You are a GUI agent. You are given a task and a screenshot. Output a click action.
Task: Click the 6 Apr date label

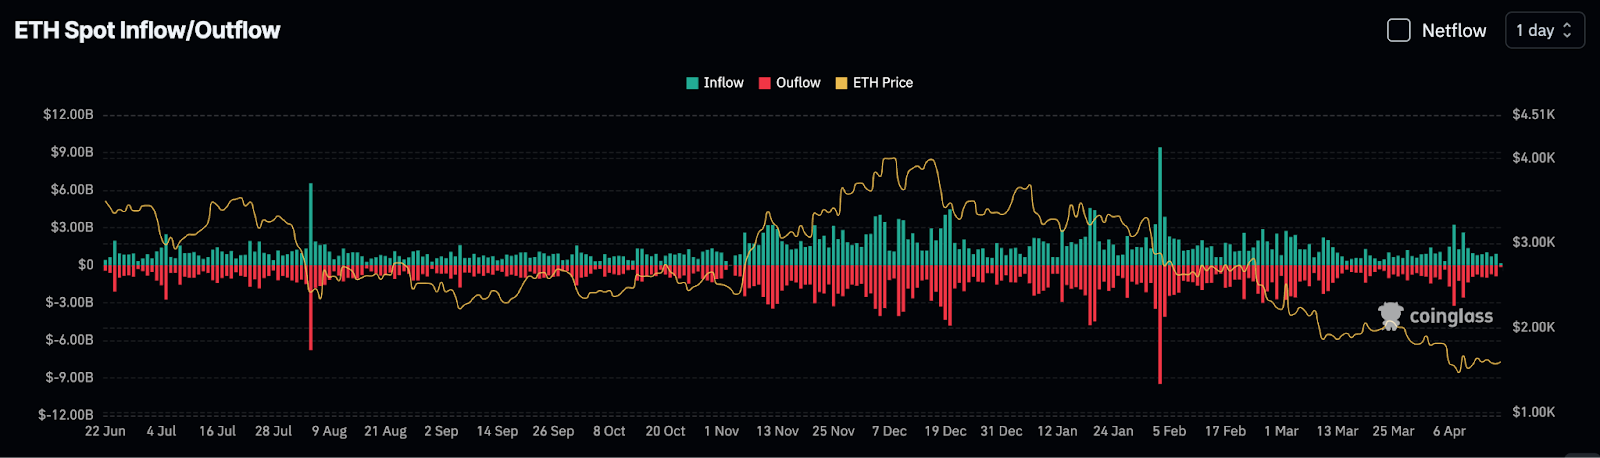[x=1449, y=431]
